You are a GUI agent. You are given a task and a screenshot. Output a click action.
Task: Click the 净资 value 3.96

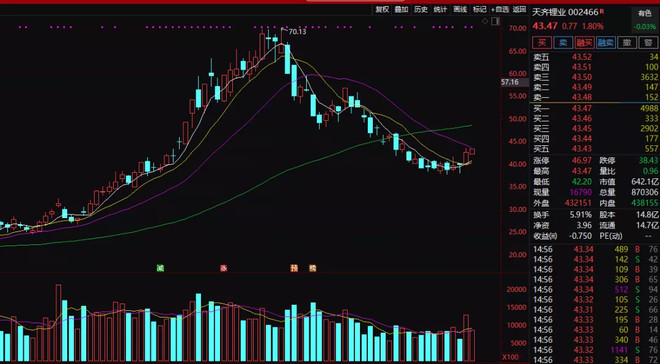tap(585, 226)
